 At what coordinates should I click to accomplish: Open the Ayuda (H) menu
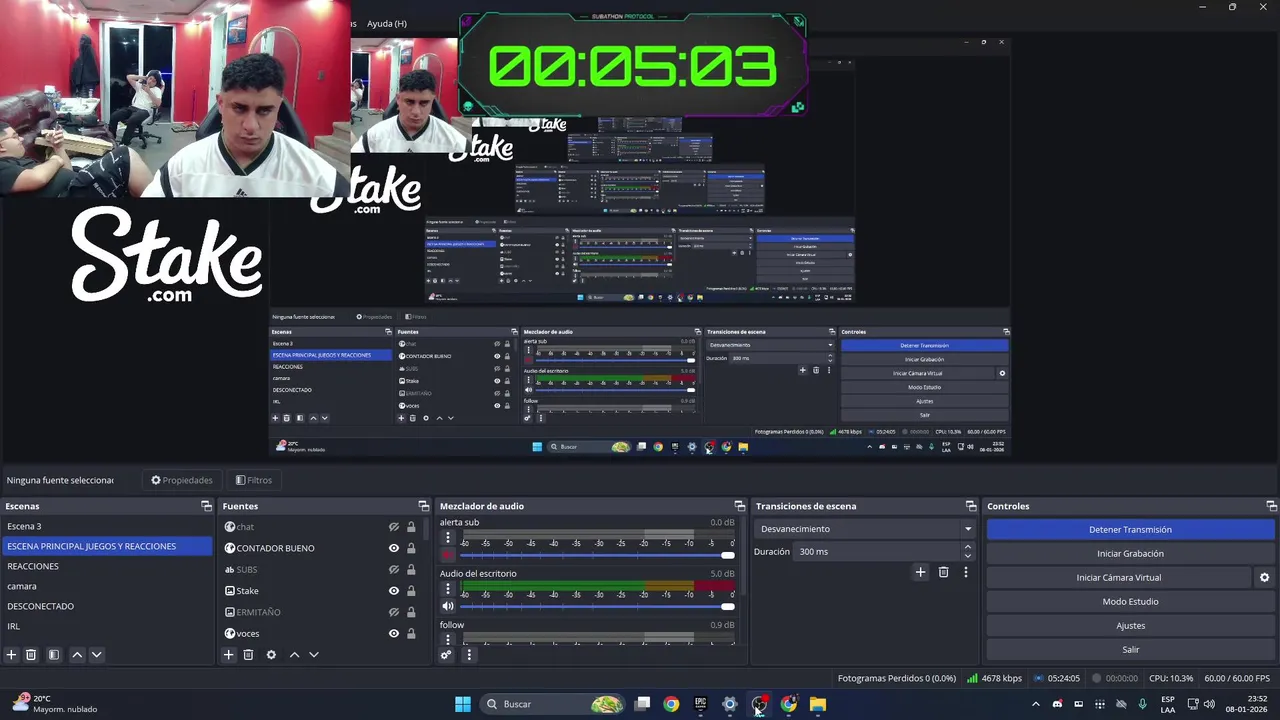387,23
